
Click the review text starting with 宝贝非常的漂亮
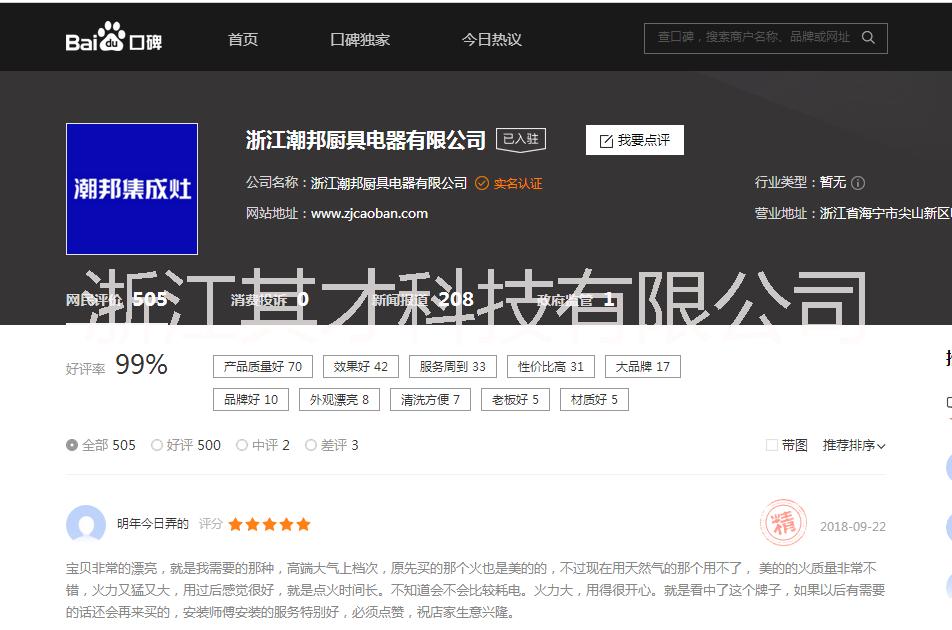(x=475, y=590)
